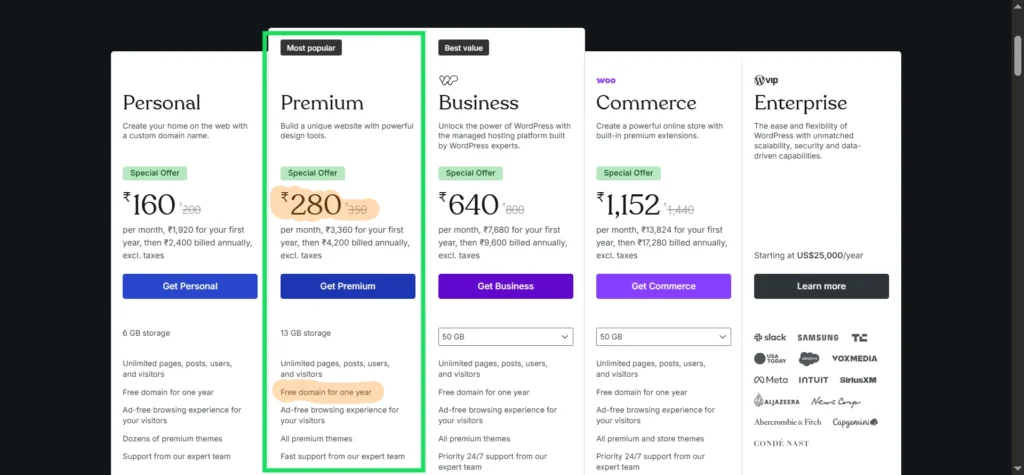This screenshot has height=475, width=1024.
Task: Choose the Get Premium button
Action: (348, 286)
